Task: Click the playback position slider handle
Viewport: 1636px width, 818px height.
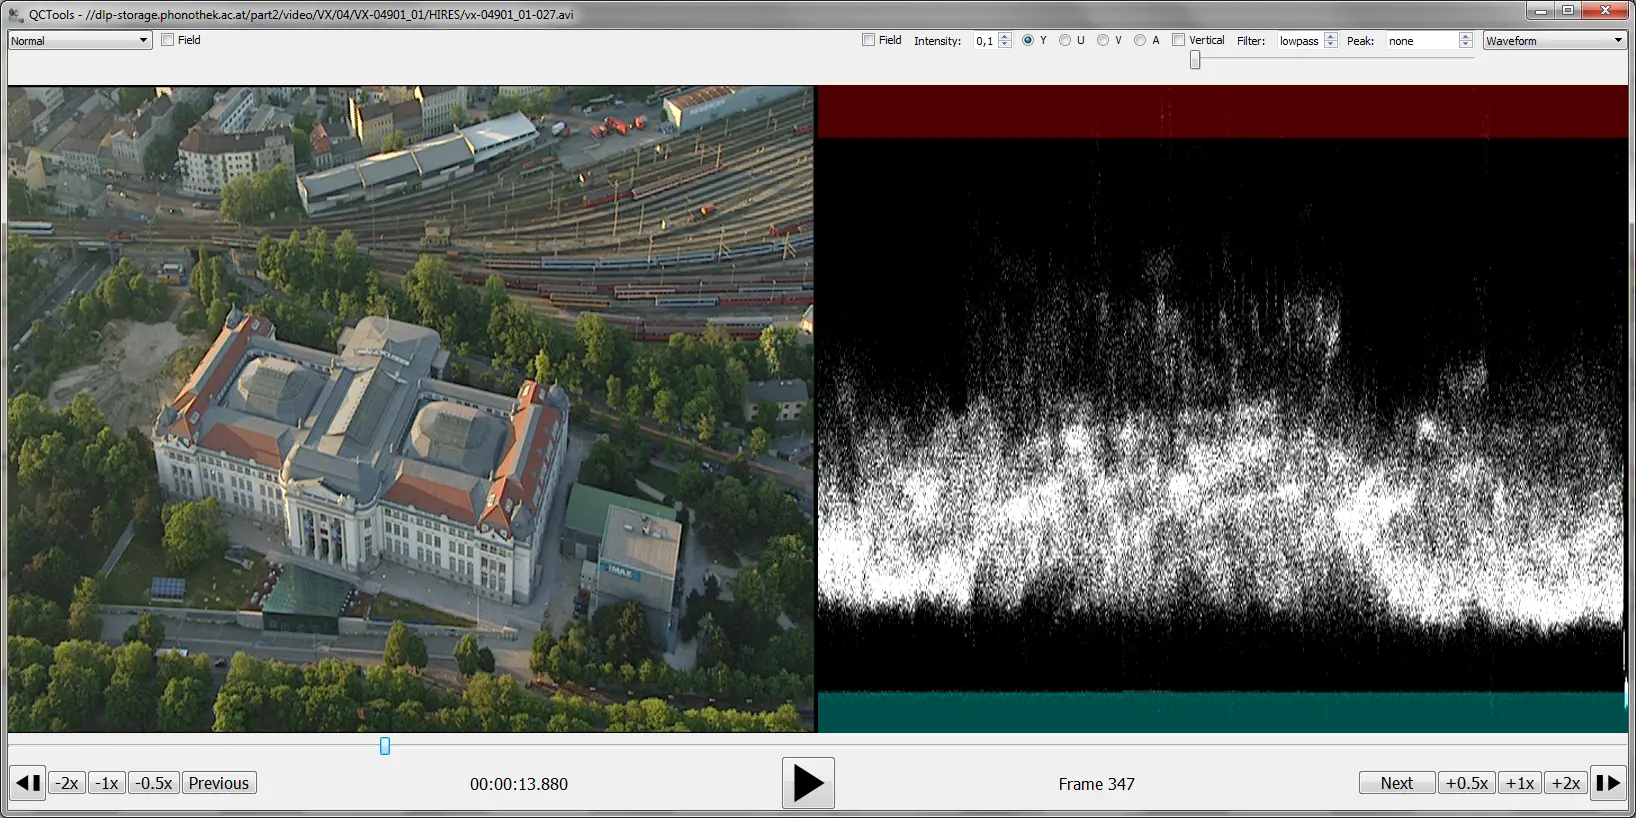Action: click(385, 746)
